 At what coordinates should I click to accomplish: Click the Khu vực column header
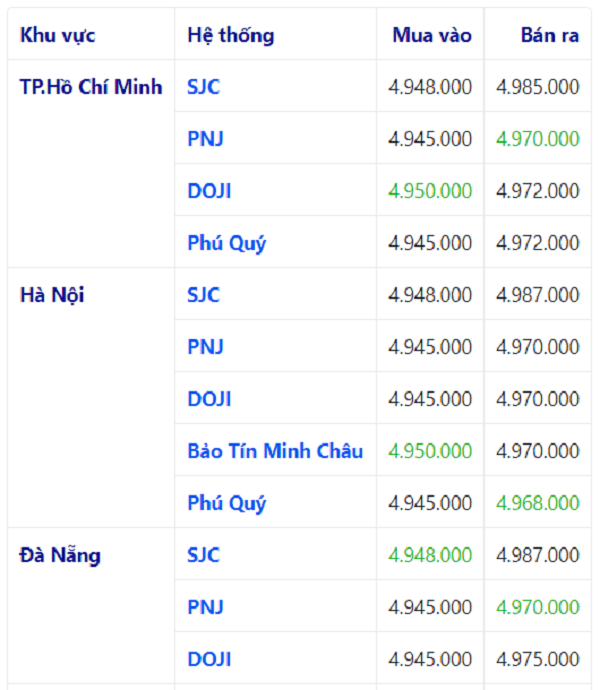pyautogui.click(x=58, y=36)
